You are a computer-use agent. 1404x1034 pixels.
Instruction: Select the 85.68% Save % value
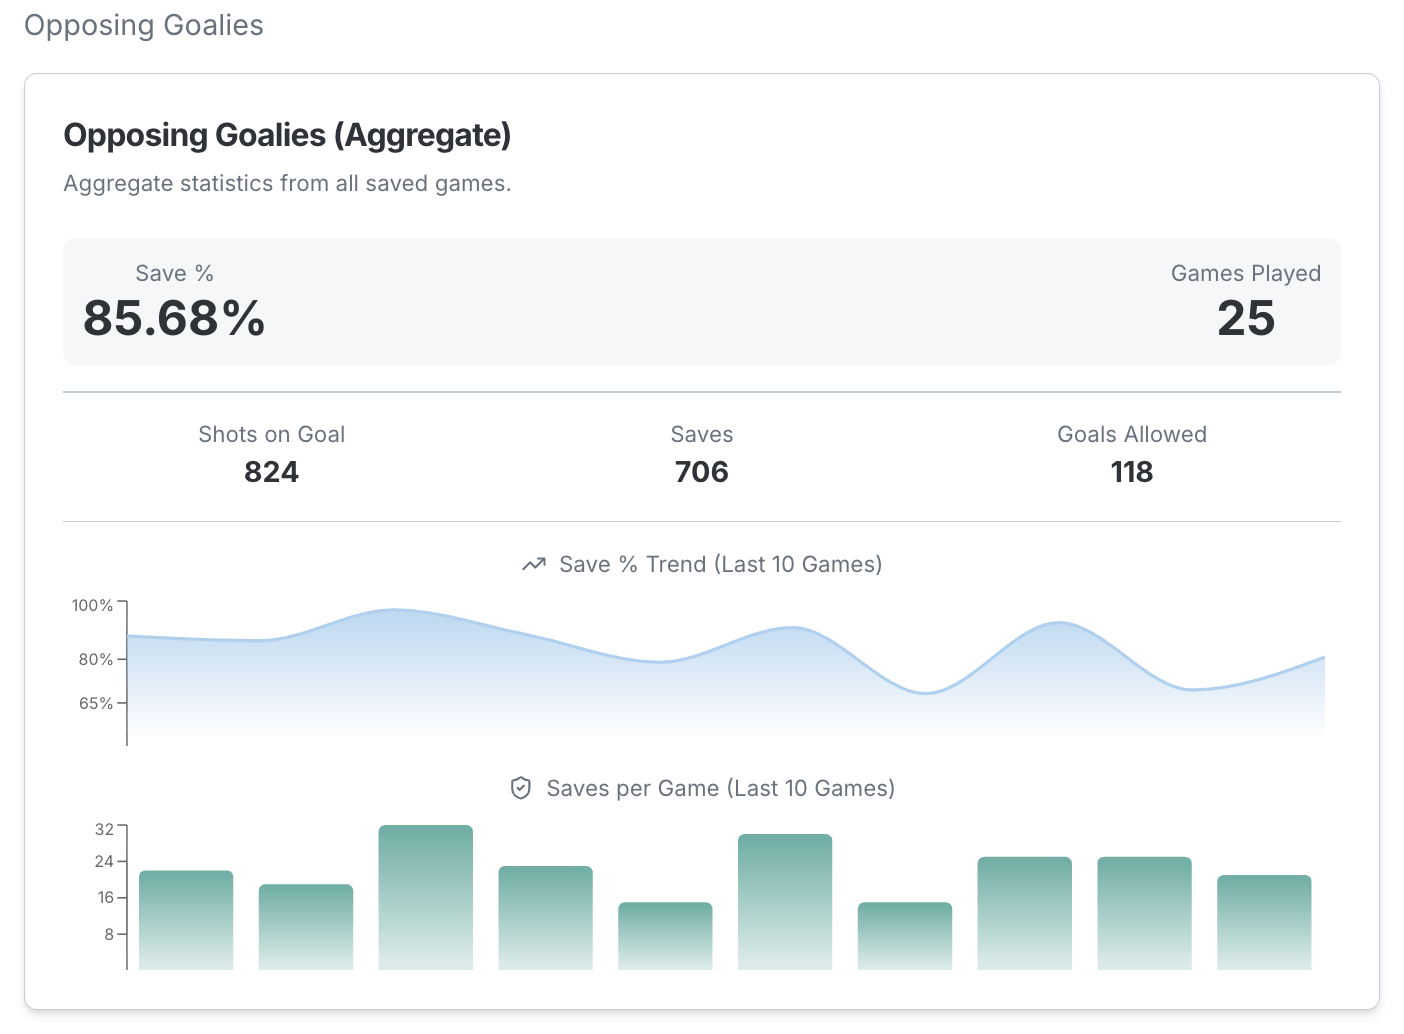[174, 319]
